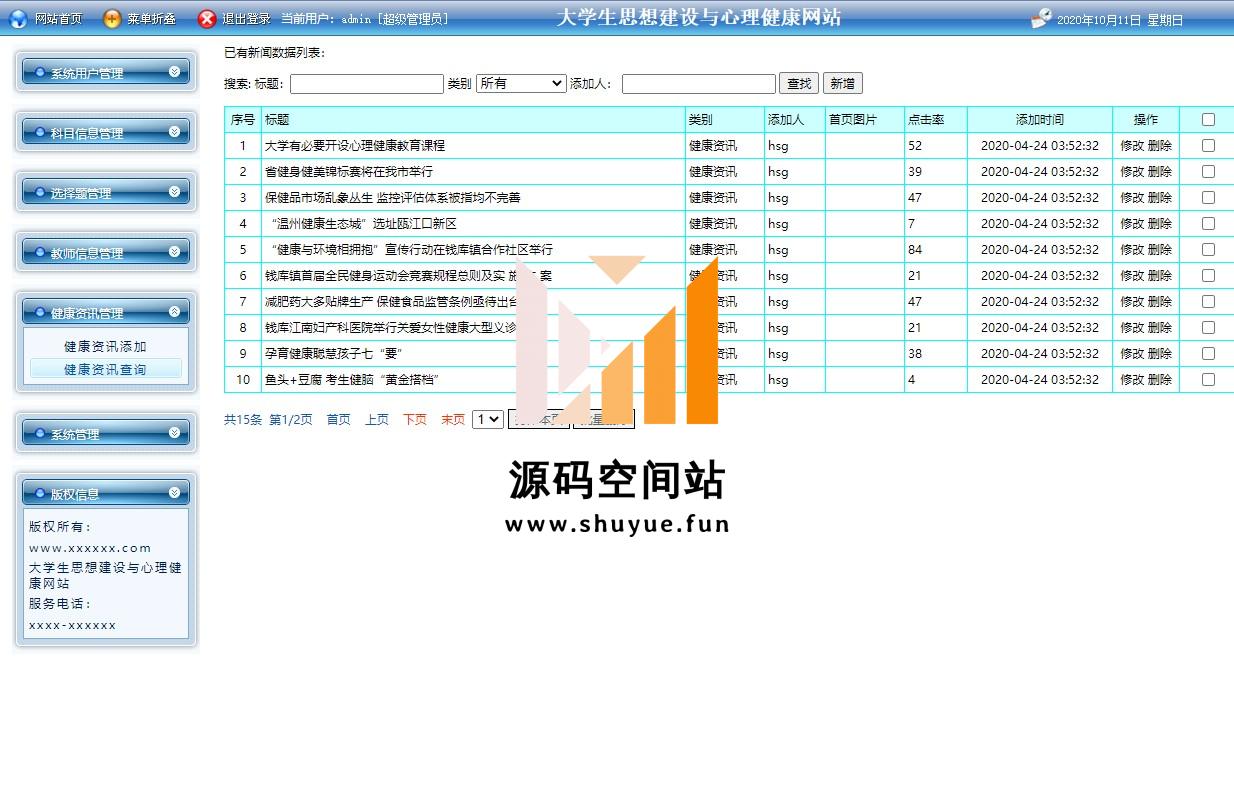Click the red 退出登录 logout icon
Screen dimensions: 1234x795
207,18
